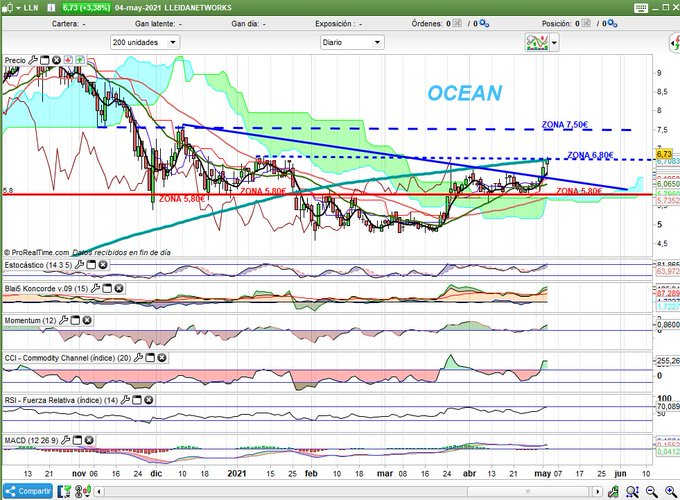Open Momentum indicator settings wrench
The width and height of the screenshot is (680, 500).
tap(63, 320)
